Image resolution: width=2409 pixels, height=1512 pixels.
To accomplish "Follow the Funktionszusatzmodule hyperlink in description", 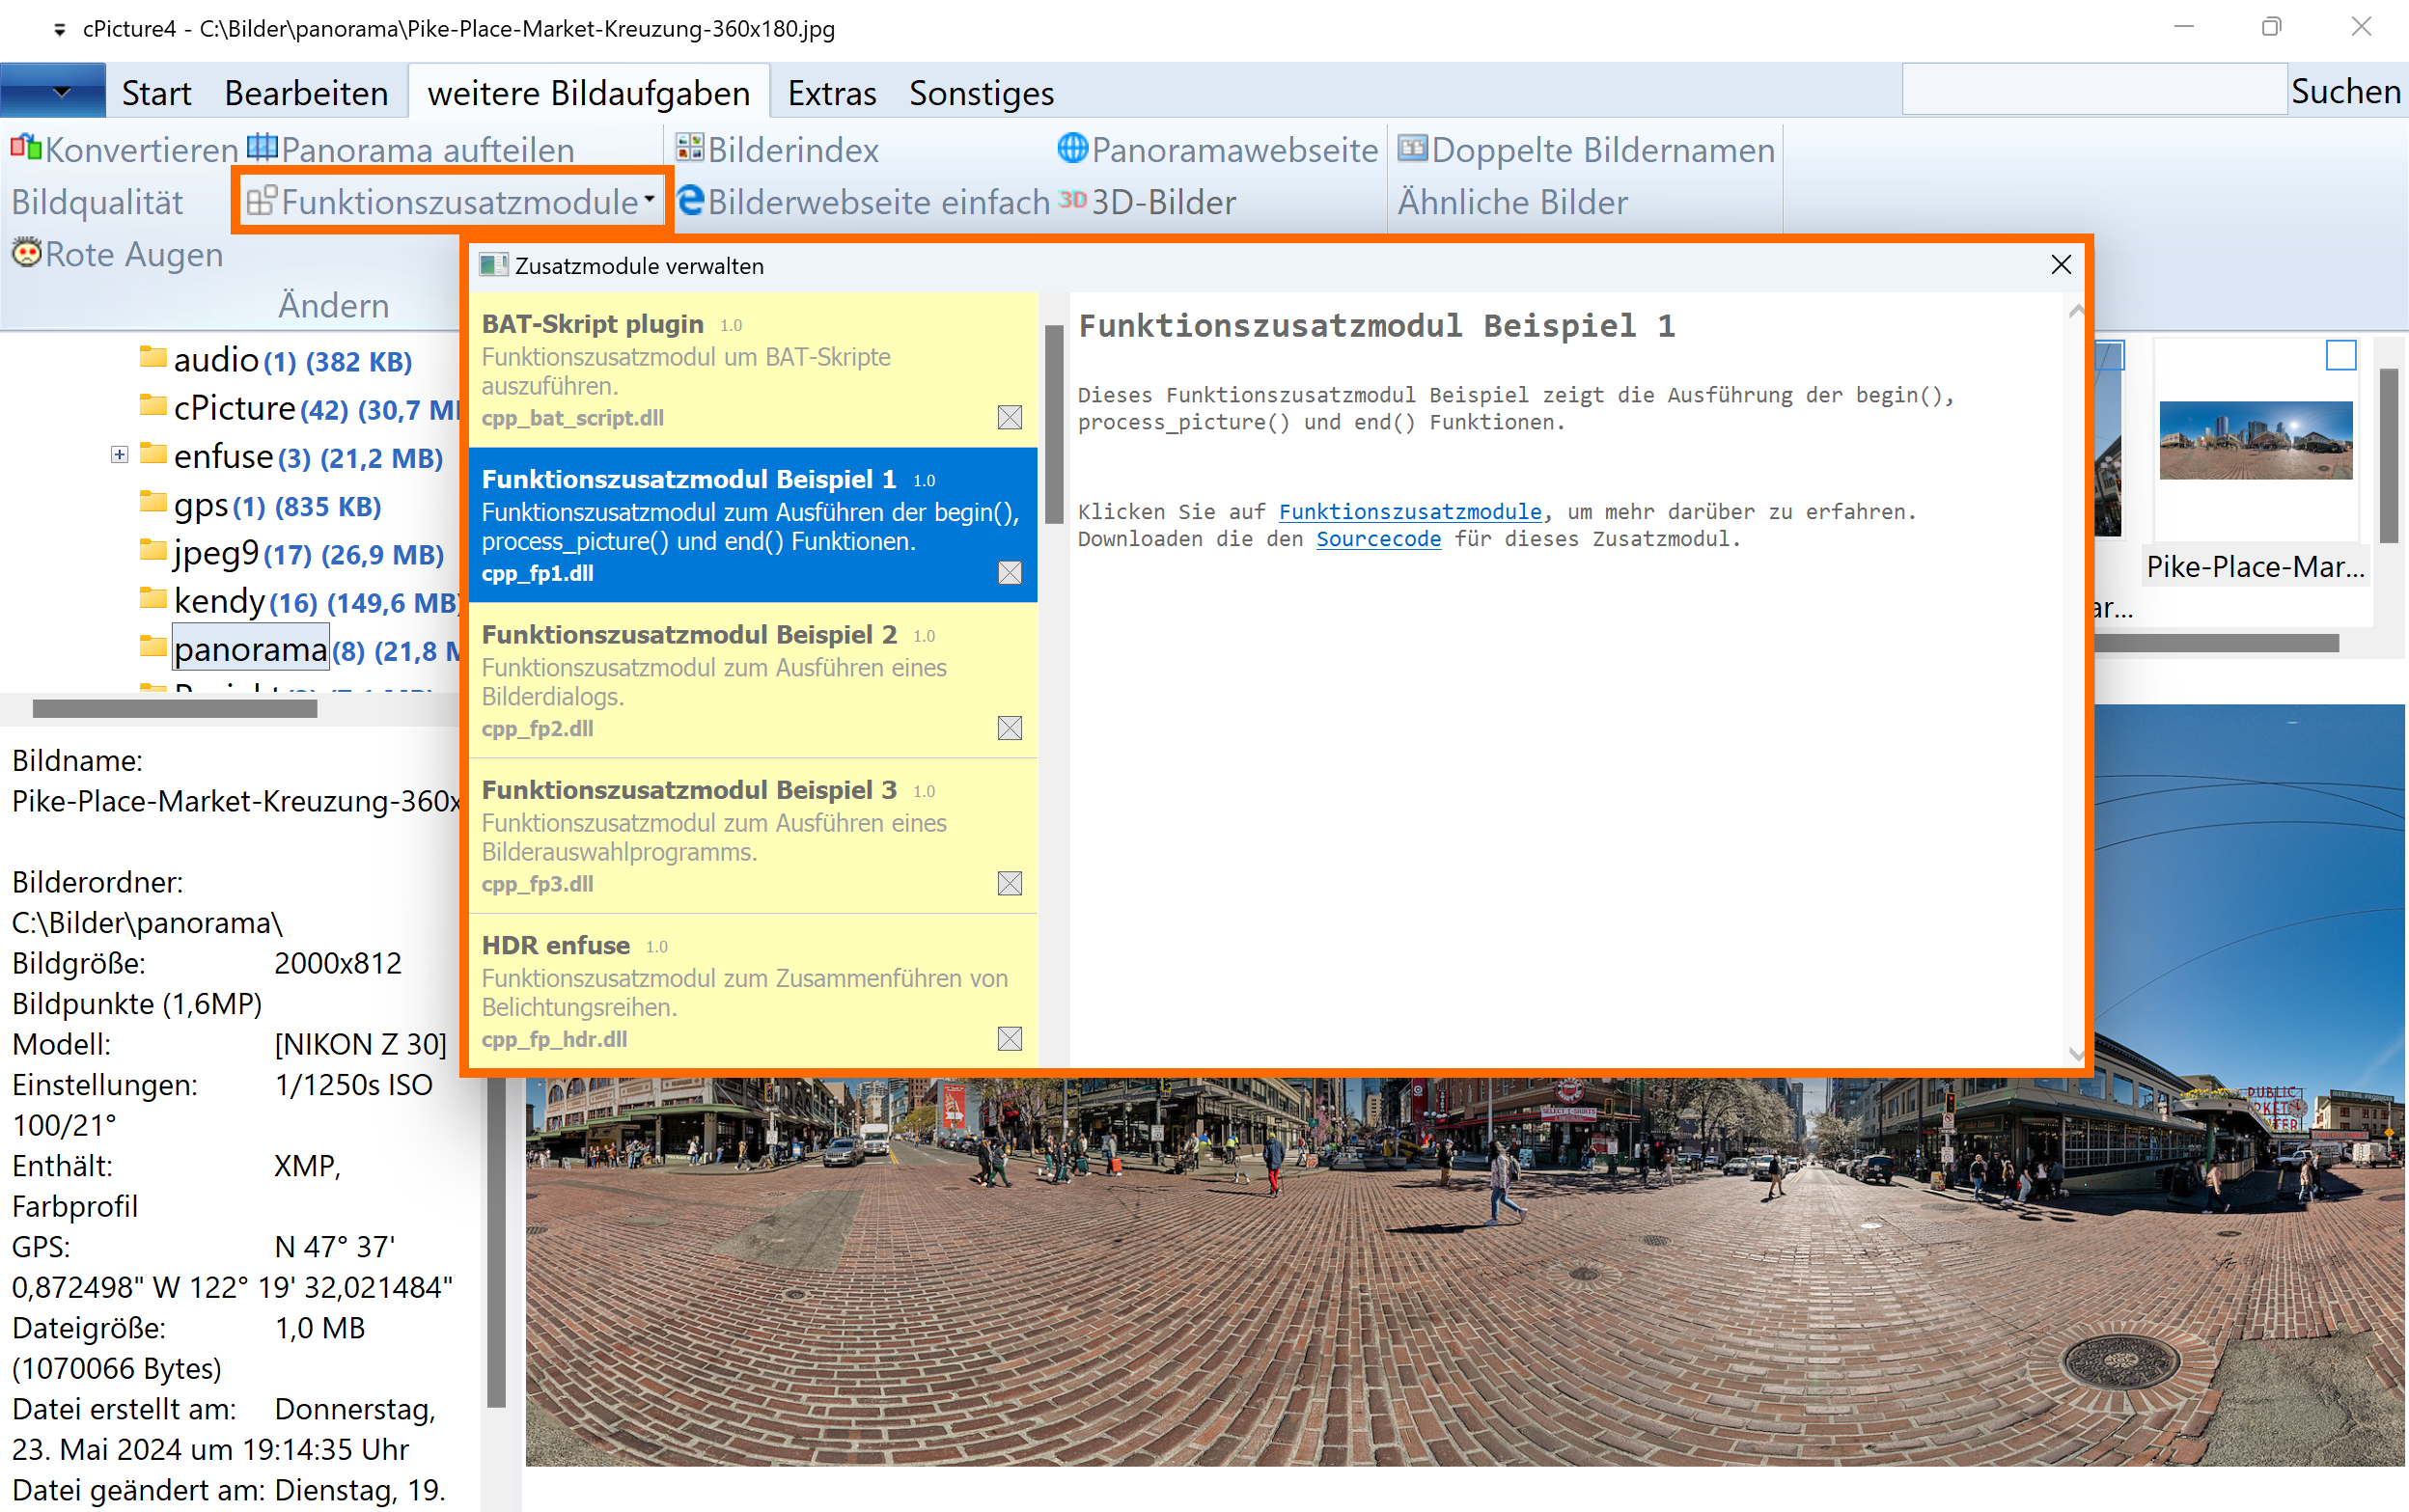I will (x=1409, y=512).
